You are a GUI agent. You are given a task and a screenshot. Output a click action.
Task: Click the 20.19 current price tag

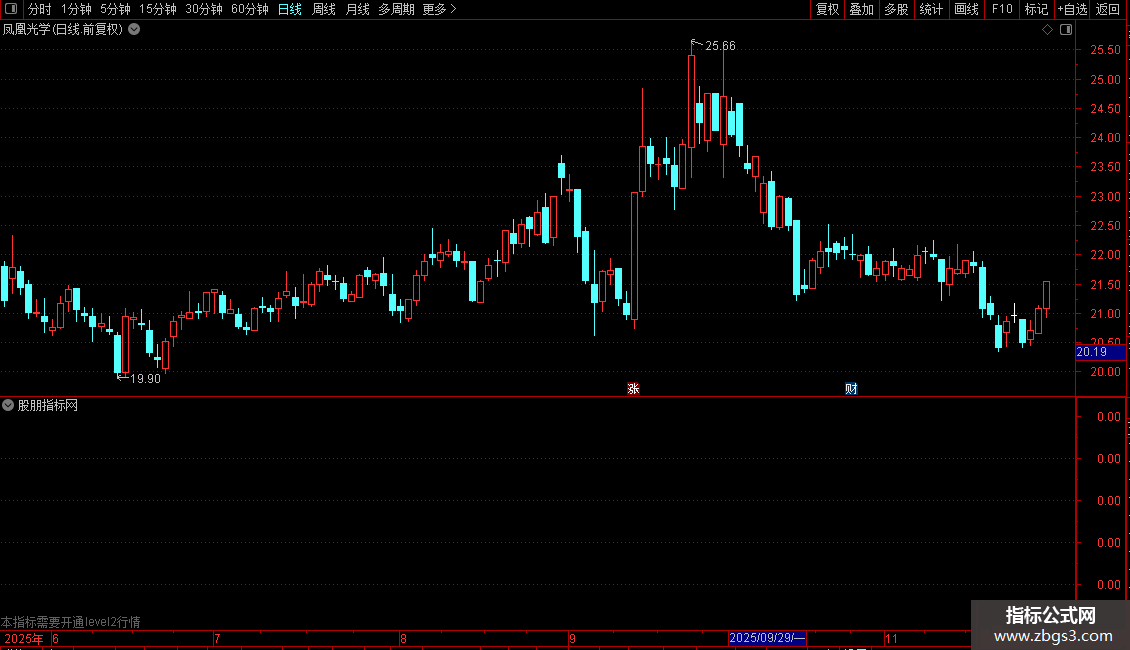[x=1100, y=352]
